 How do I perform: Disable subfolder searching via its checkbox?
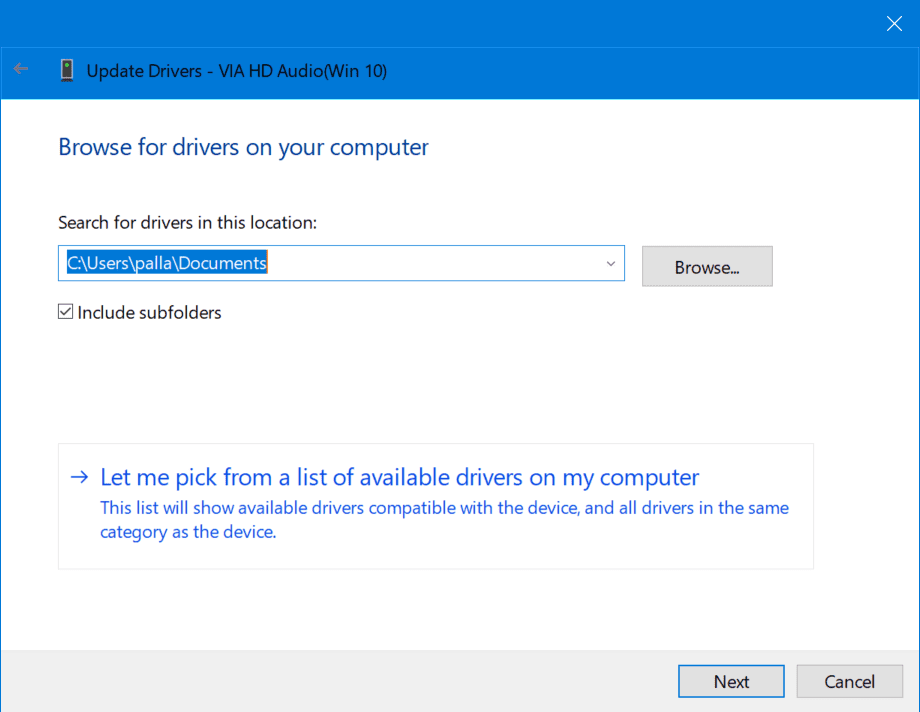click(x=65, y=311)
